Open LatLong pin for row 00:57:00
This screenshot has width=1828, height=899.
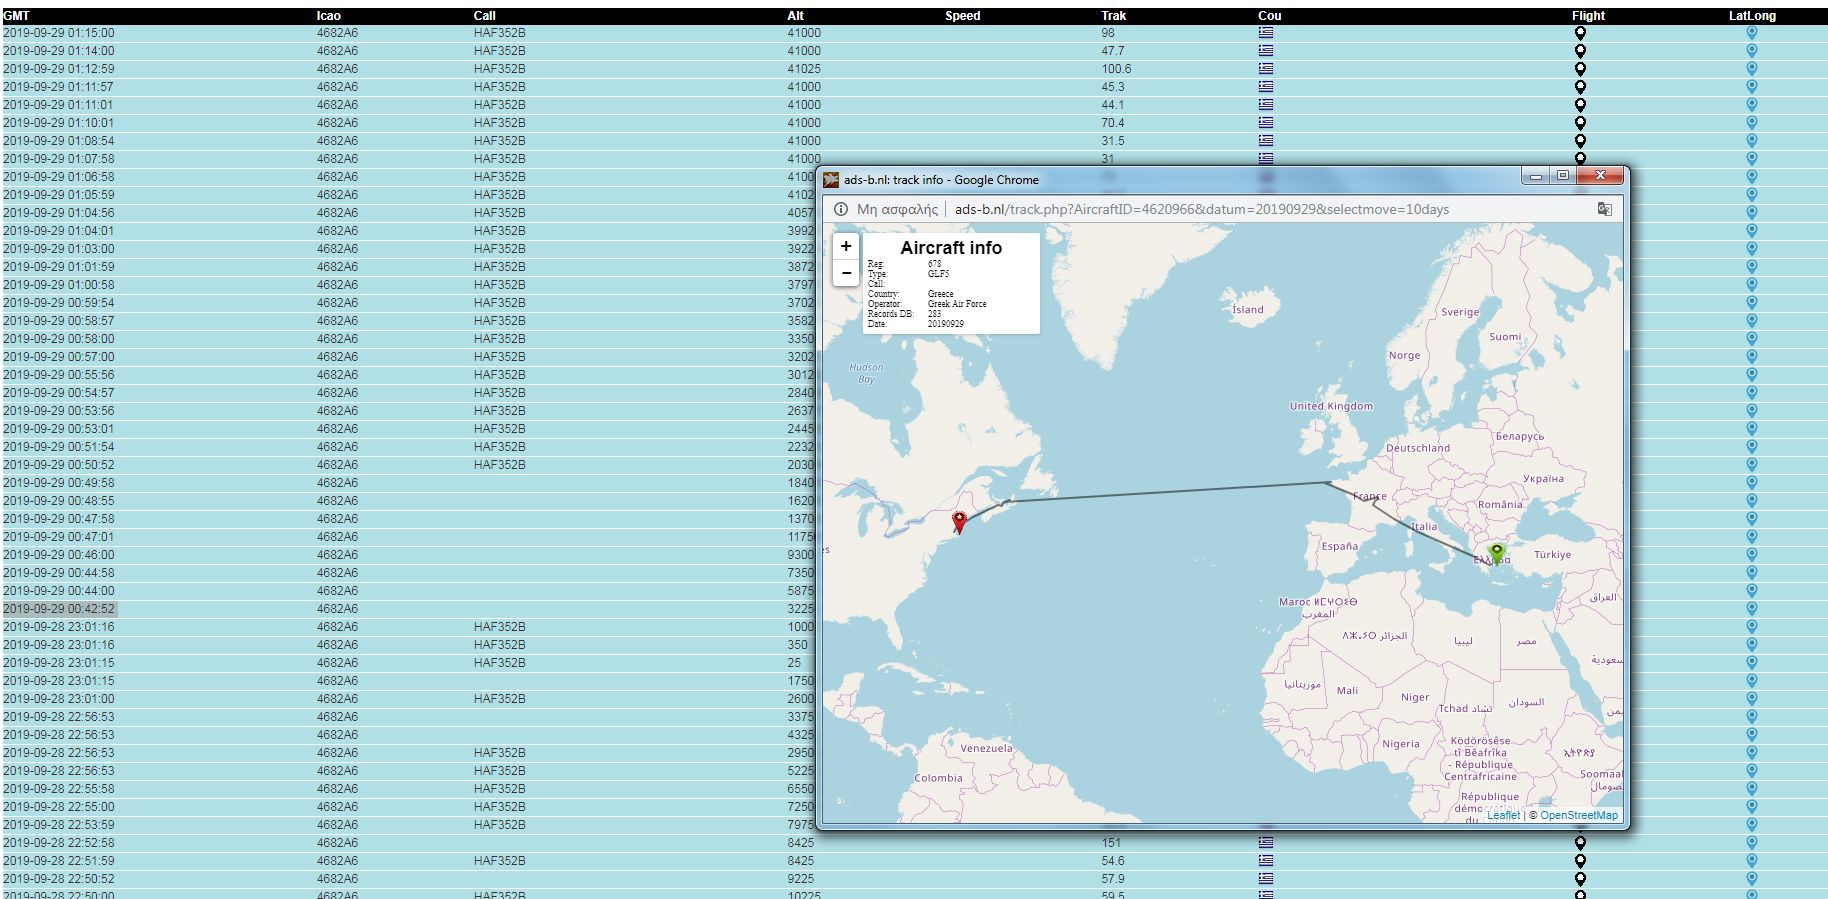click(1752, 357)
